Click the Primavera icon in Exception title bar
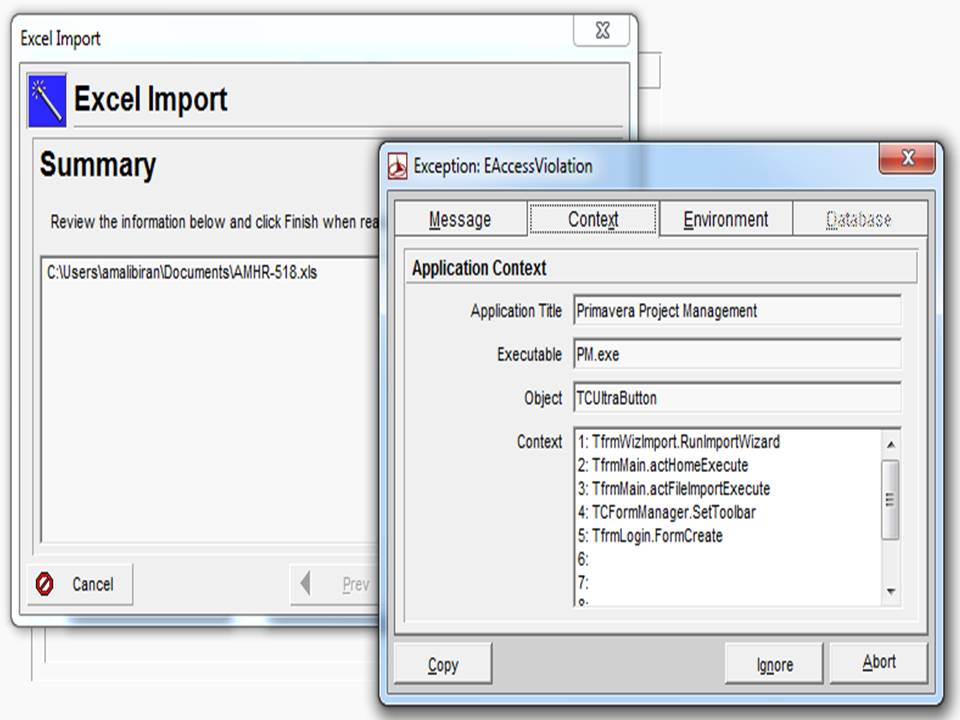The height and width of the screenshot is (720, 960). 397,166
